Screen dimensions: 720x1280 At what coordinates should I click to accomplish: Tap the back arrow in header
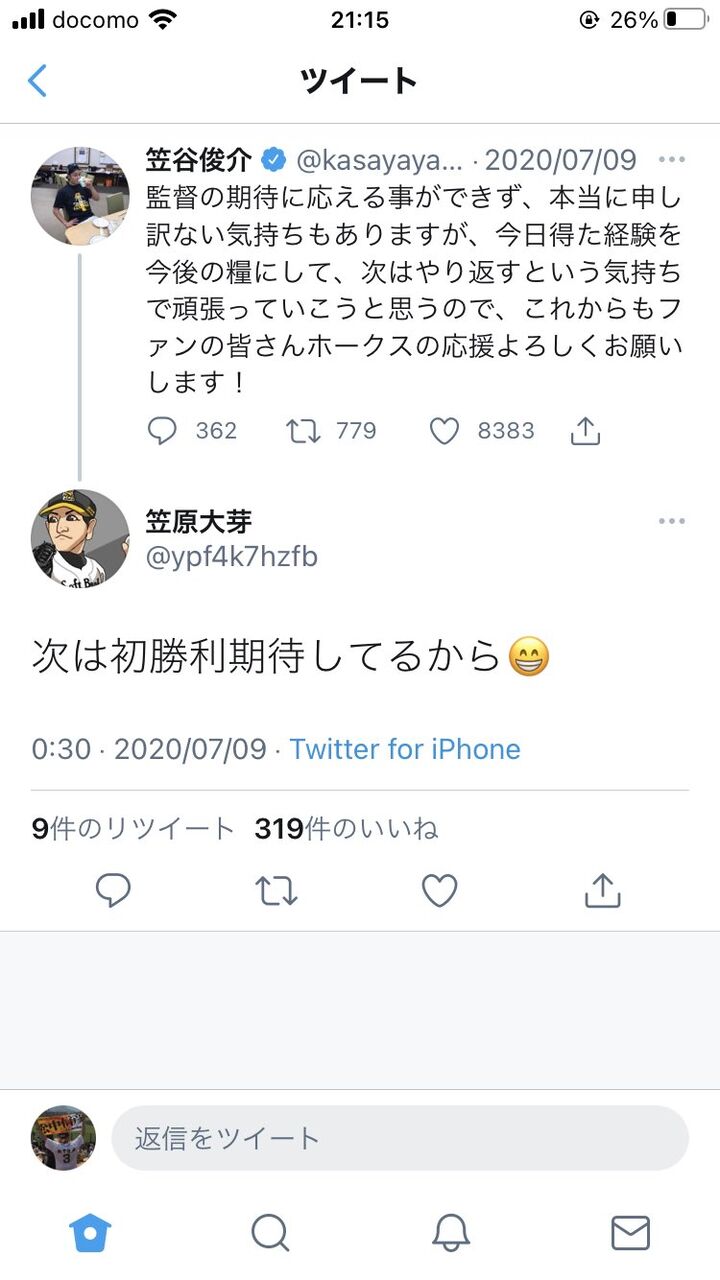pyautogui.click(x=37, y=80)
